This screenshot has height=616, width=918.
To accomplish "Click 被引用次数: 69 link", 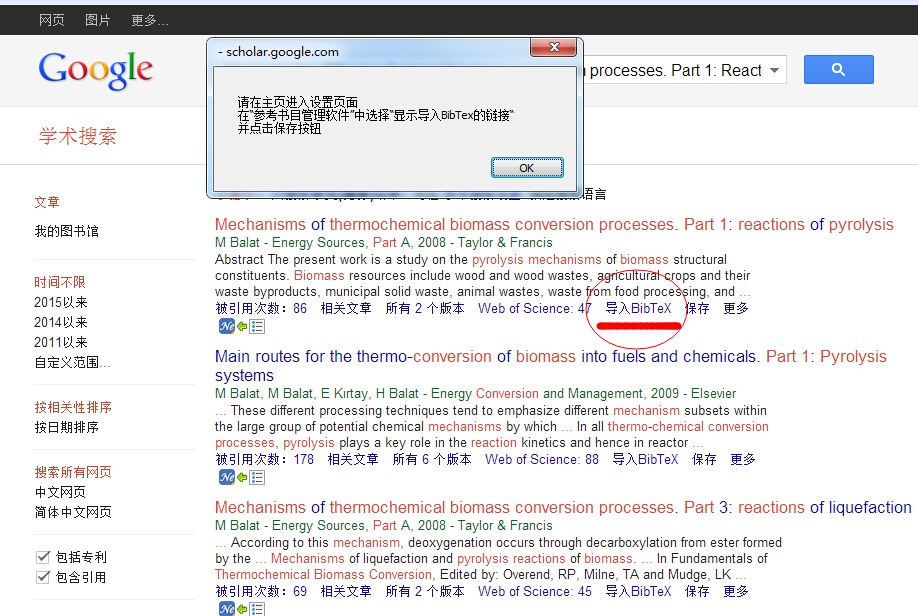I will click(x=261, y=591).
